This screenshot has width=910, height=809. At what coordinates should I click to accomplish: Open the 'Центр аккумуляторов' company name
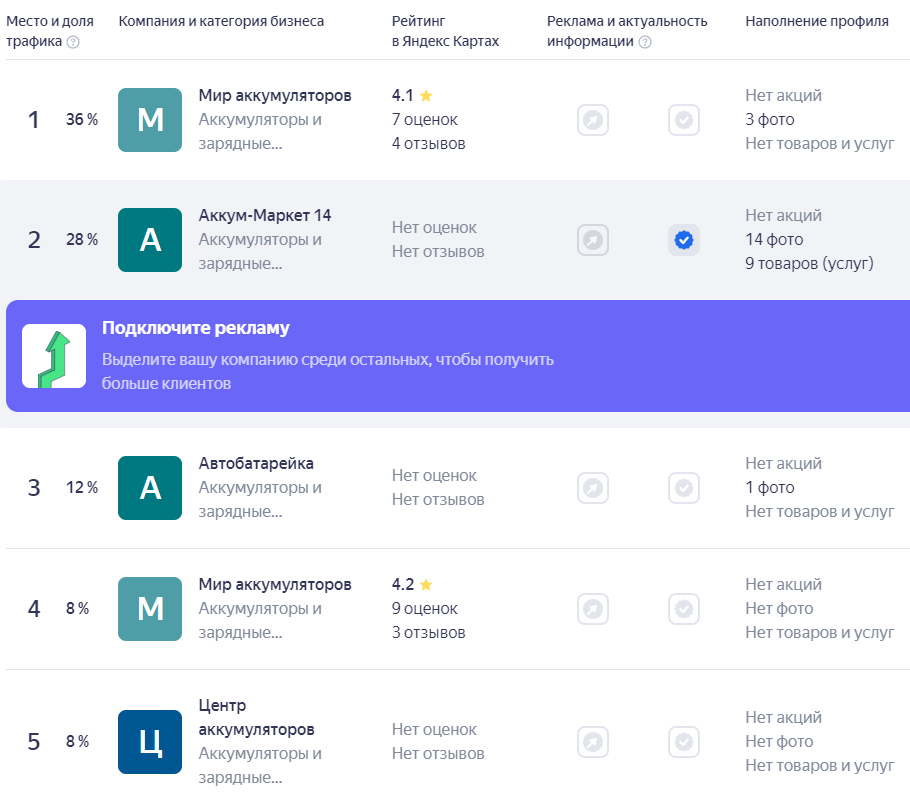[257, 717]
